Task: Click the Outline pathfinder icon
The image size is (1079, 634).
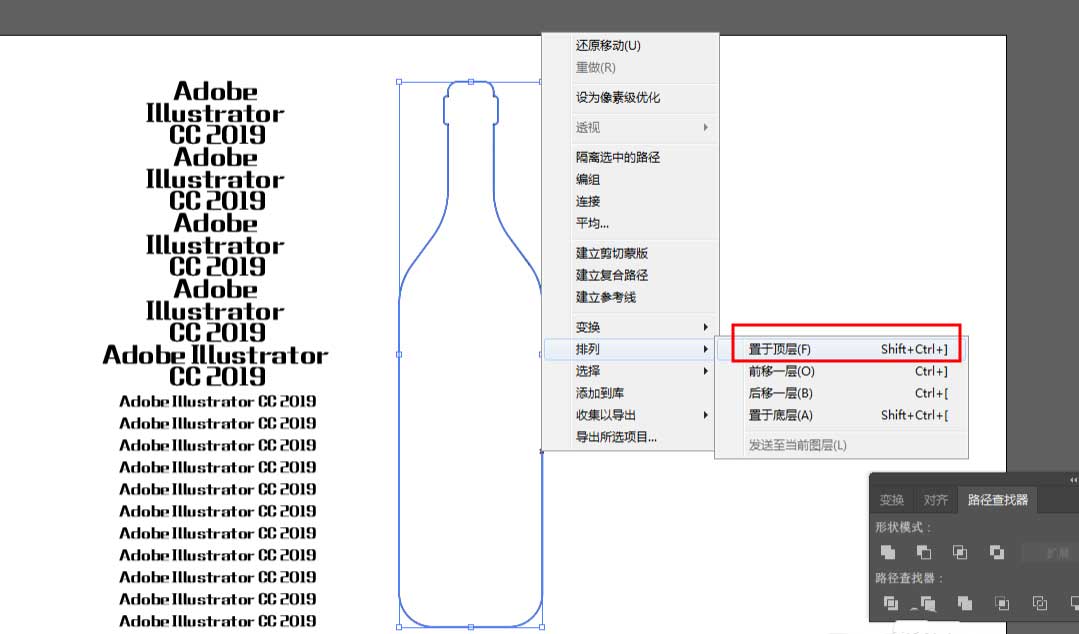Action: 1039,604
